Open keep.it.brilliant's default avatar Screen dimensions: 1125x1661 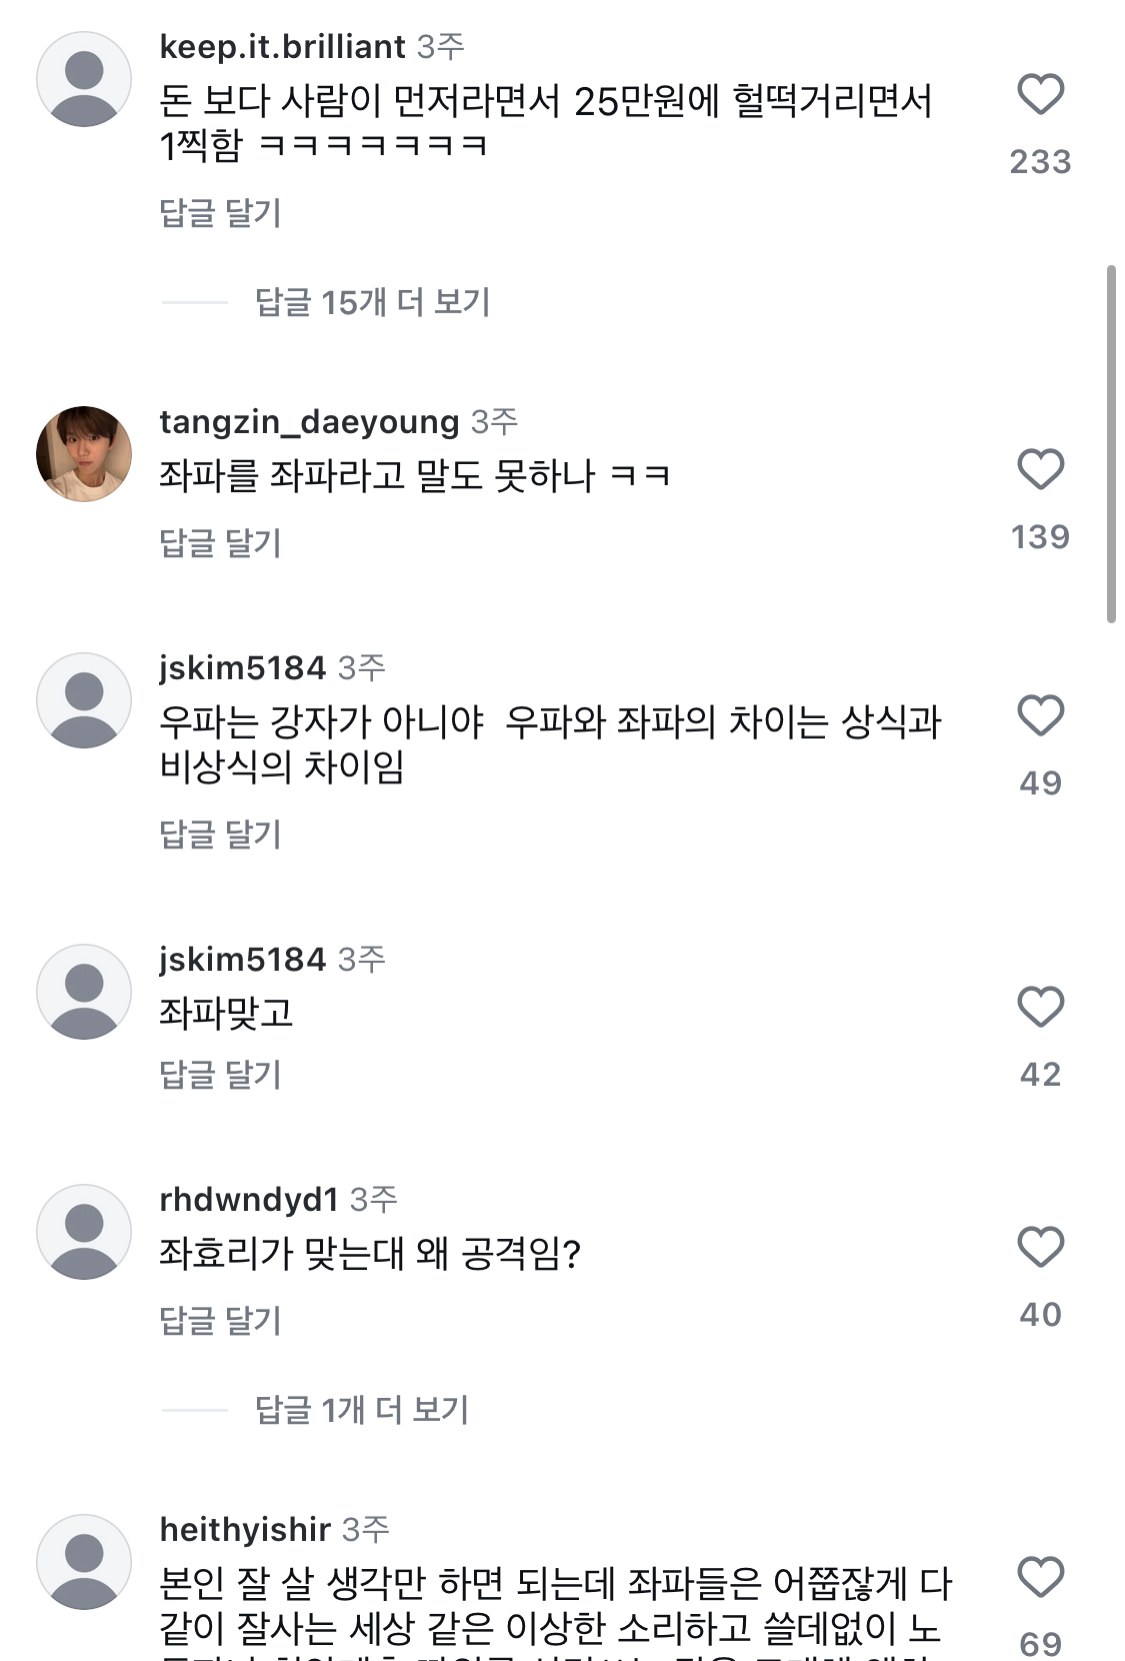84,79
